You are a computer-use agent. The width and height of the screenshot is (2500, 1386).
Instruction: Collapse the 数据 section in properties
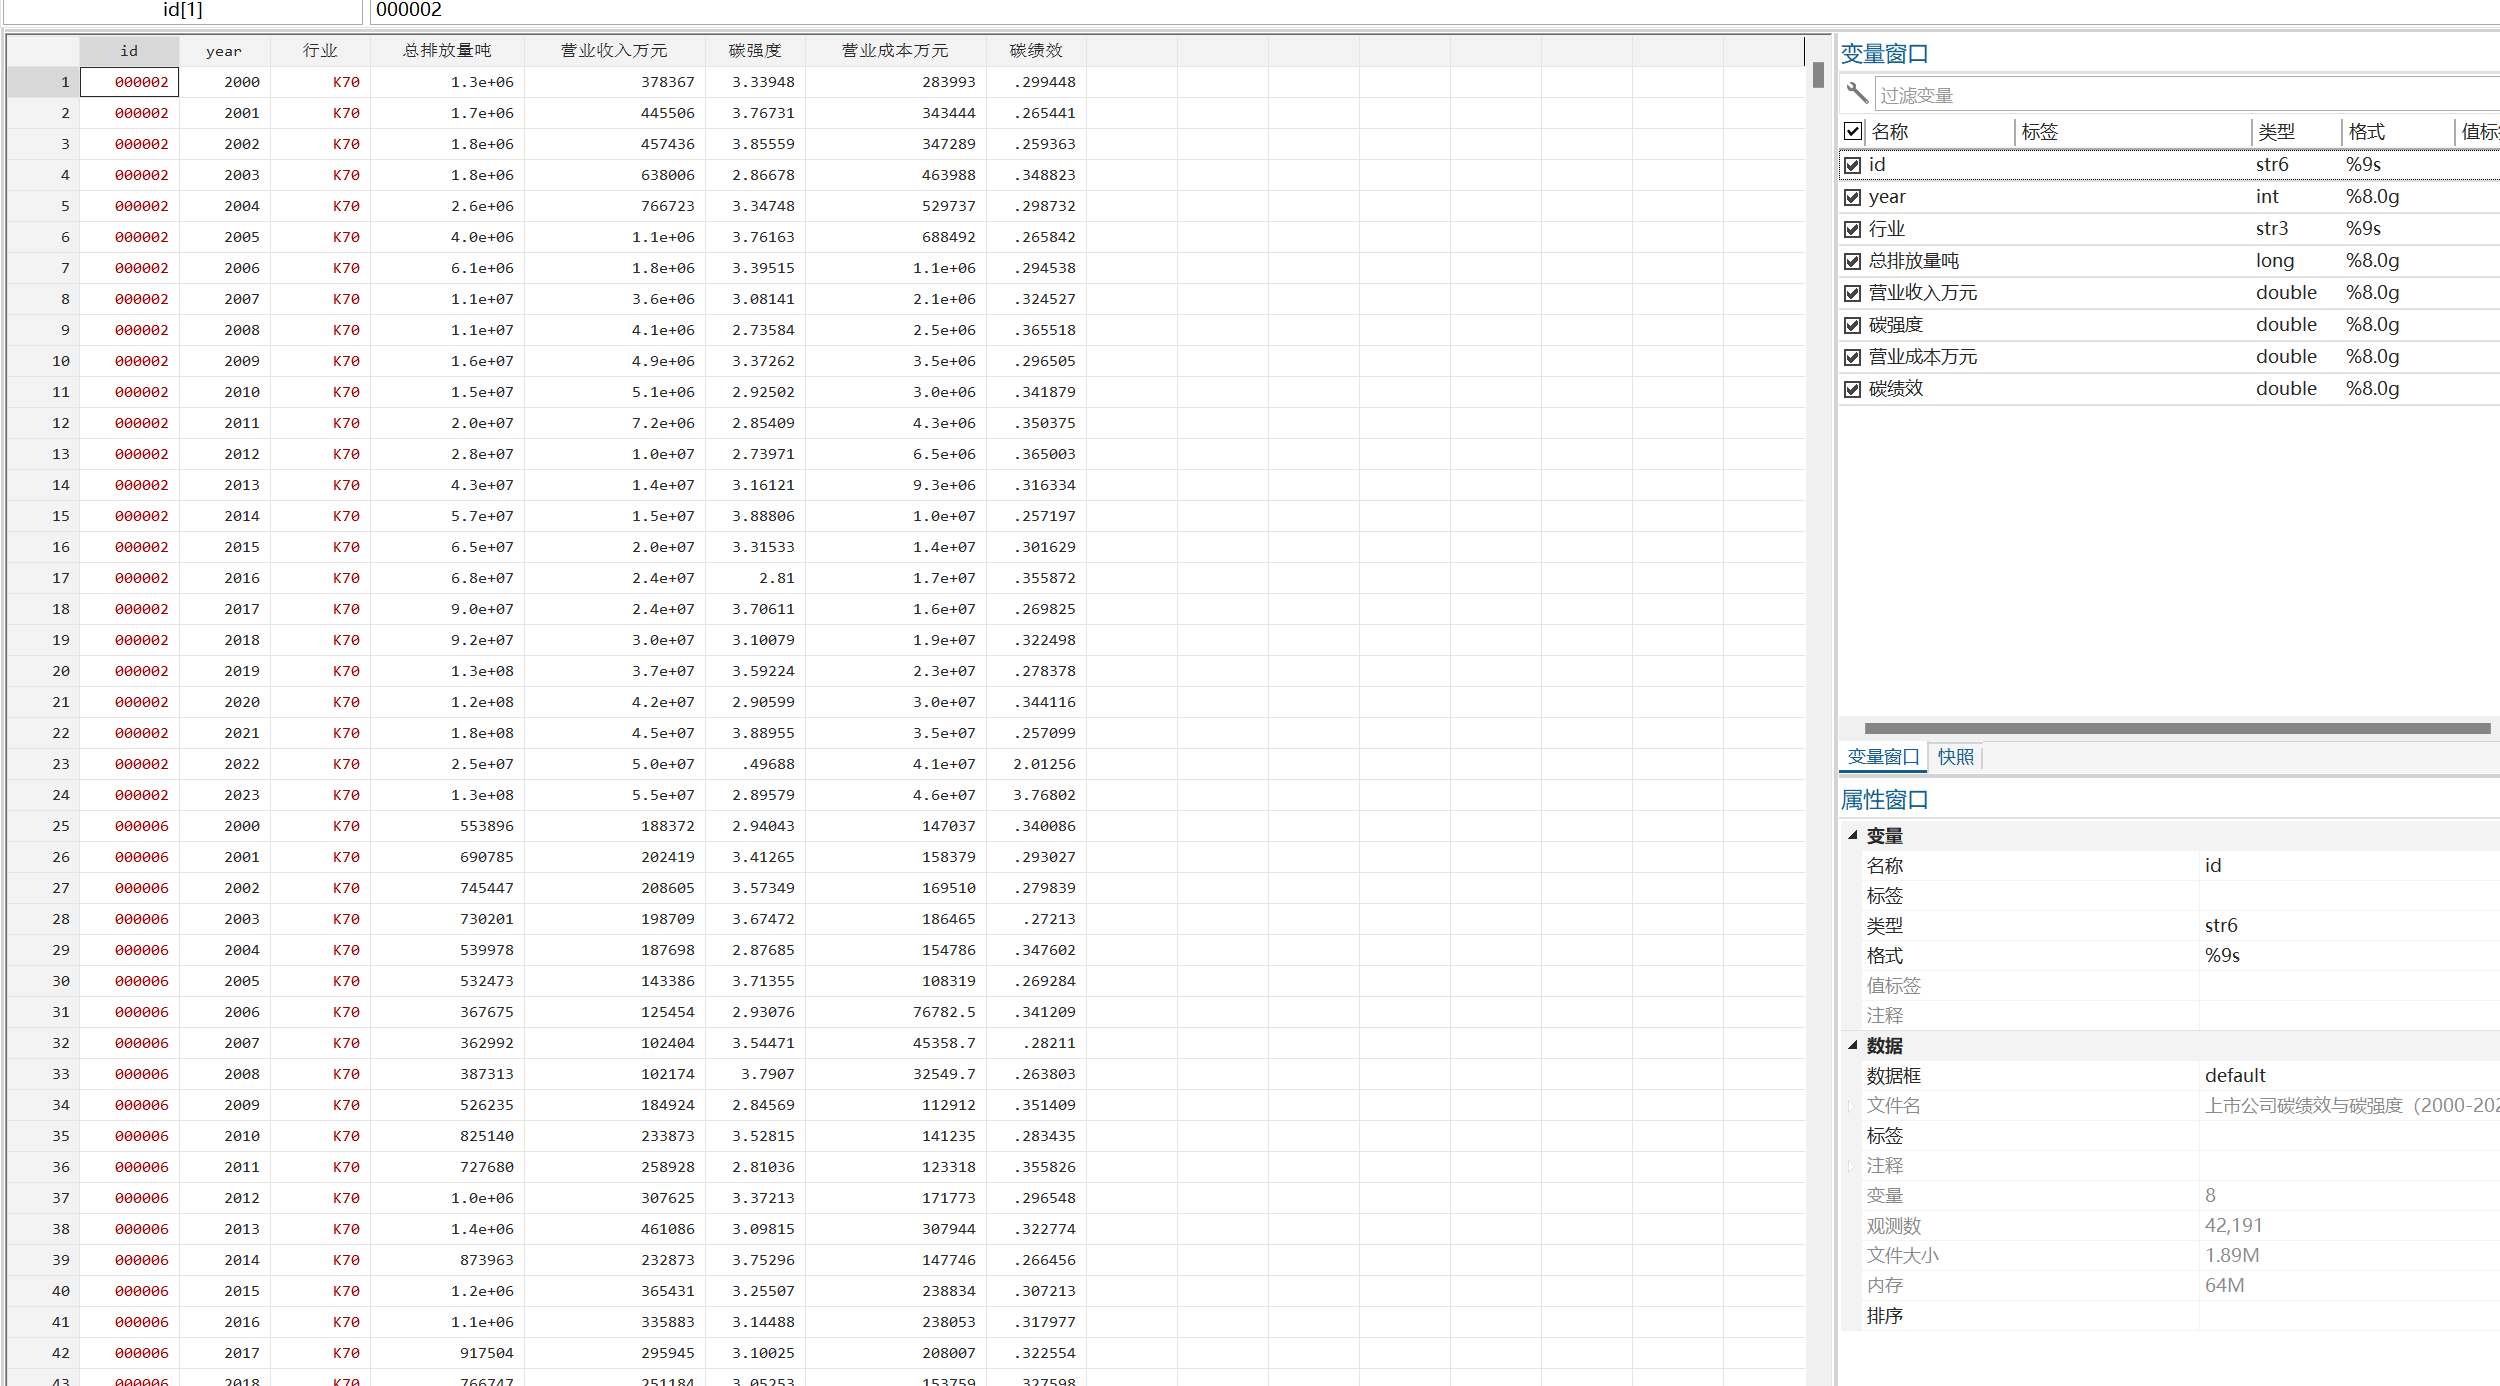click(1852, 1045)
